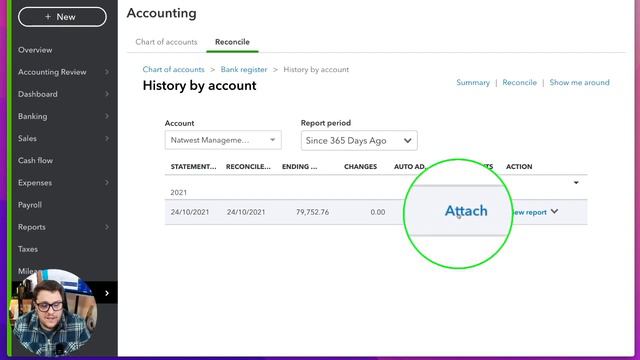Open Report period dropdown Since 365 Days Ago

point(359,140)
